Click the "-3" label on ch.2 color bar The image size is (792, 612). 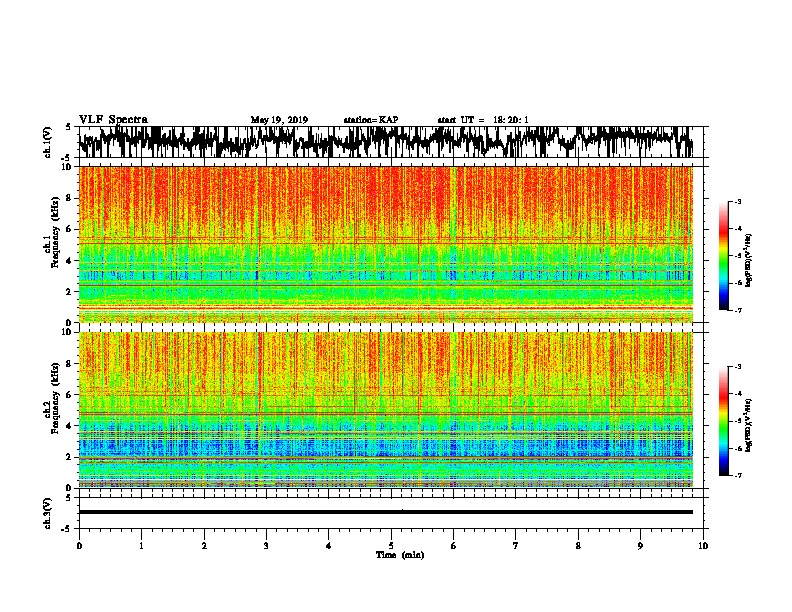(x=738, y=367)
